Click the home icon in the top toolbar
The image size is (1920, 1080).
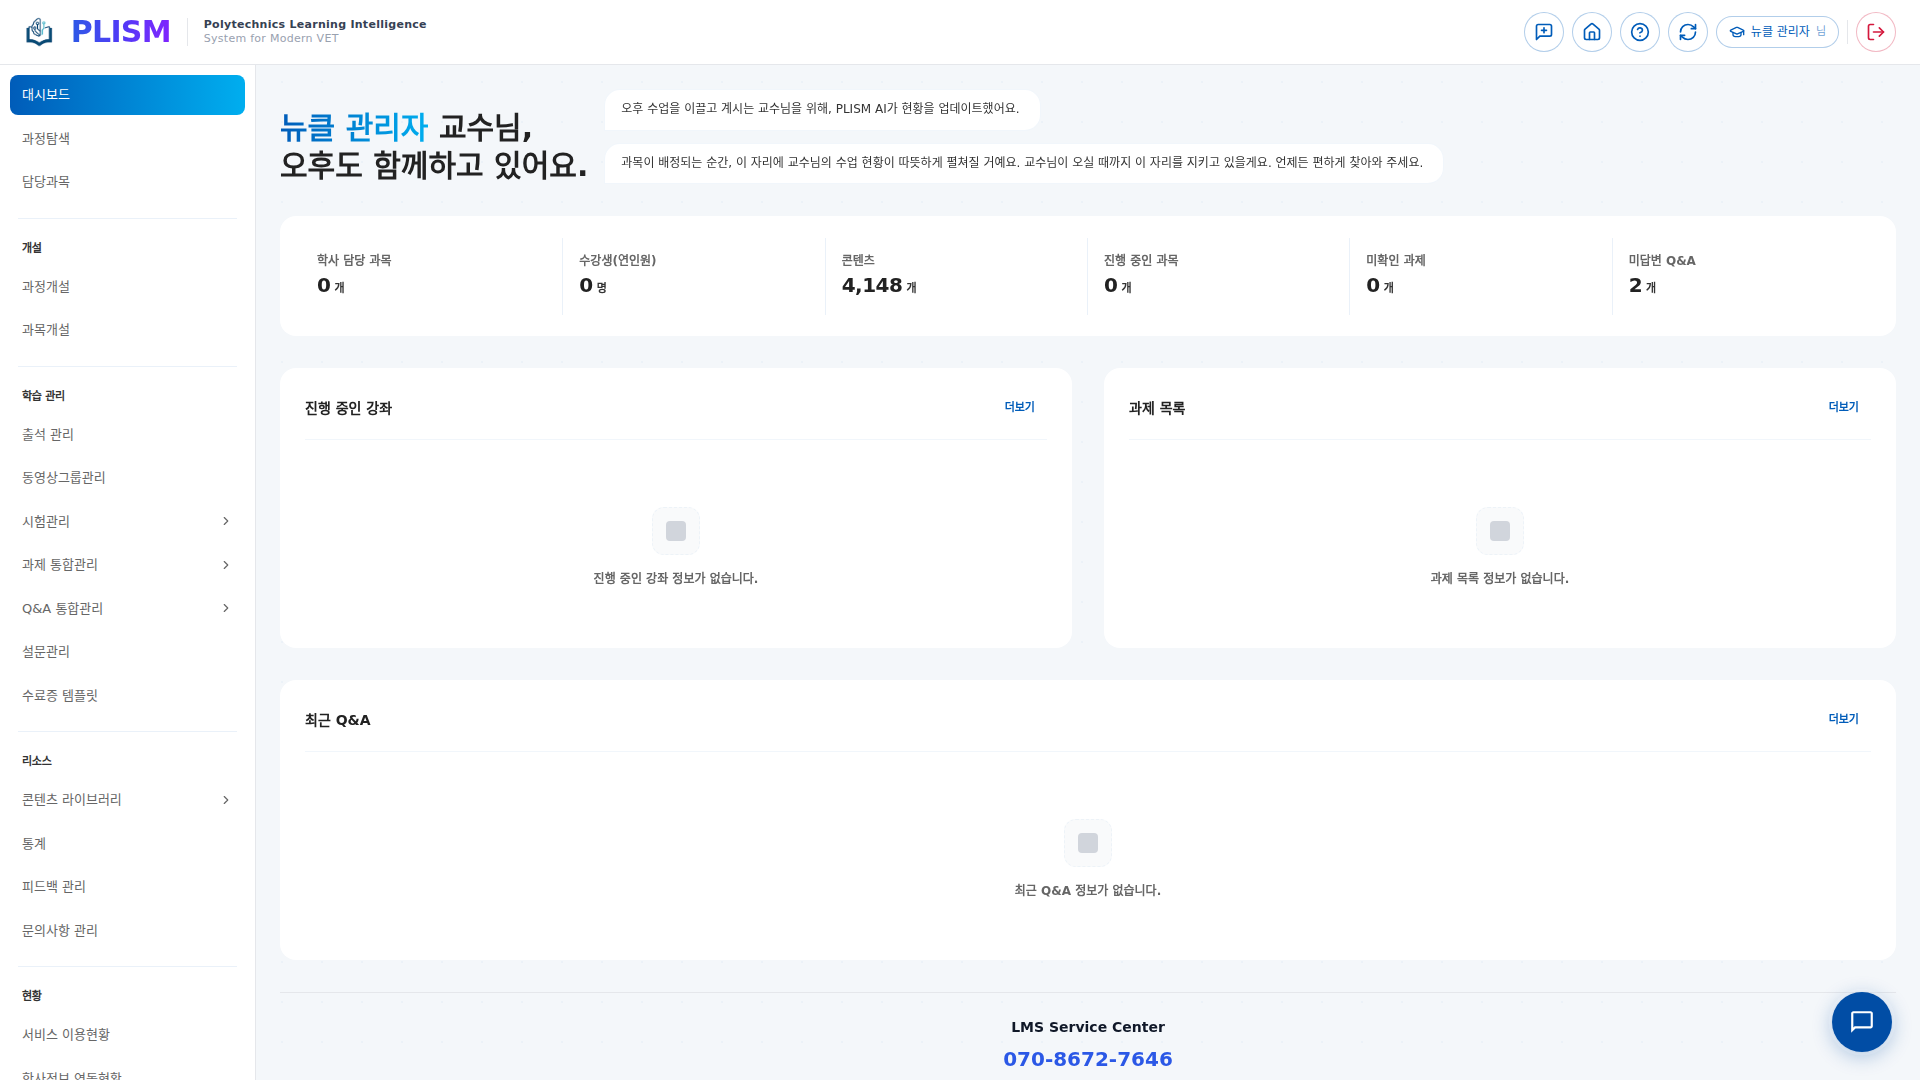click(x=1592, y=31)
